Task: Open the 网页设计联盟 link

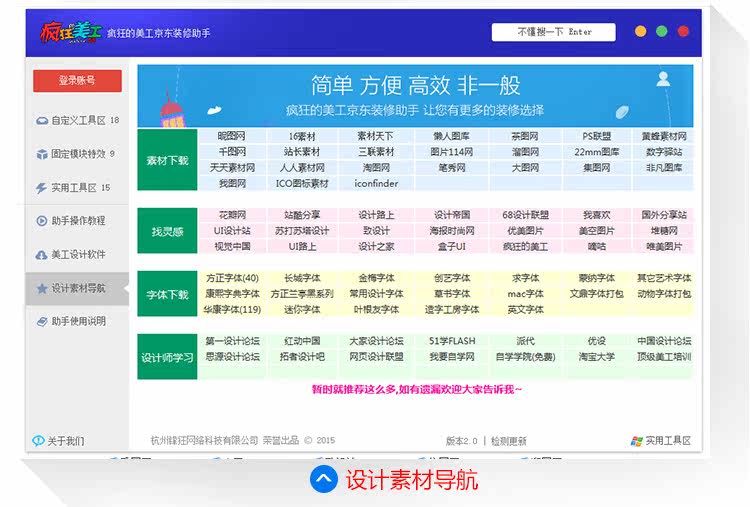Action: [376, 357]
